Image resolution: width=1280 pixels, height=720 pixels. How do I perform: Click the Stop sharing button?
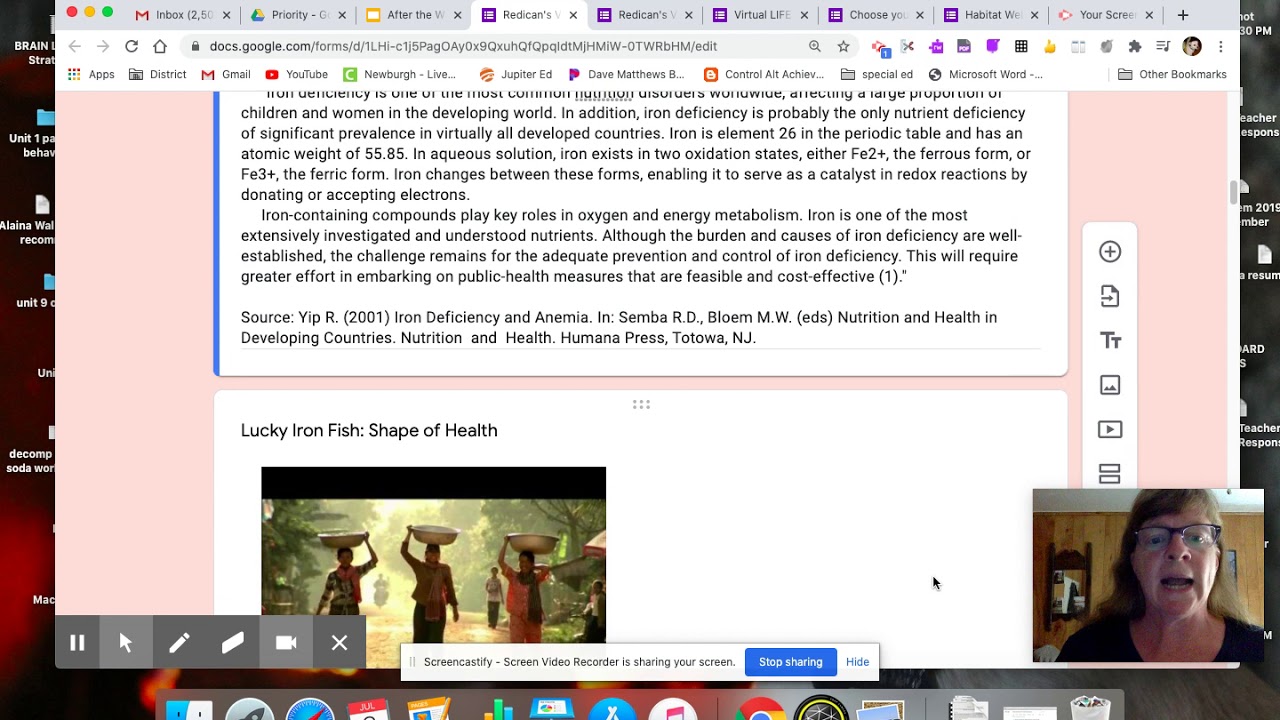(x=790, y=662)
